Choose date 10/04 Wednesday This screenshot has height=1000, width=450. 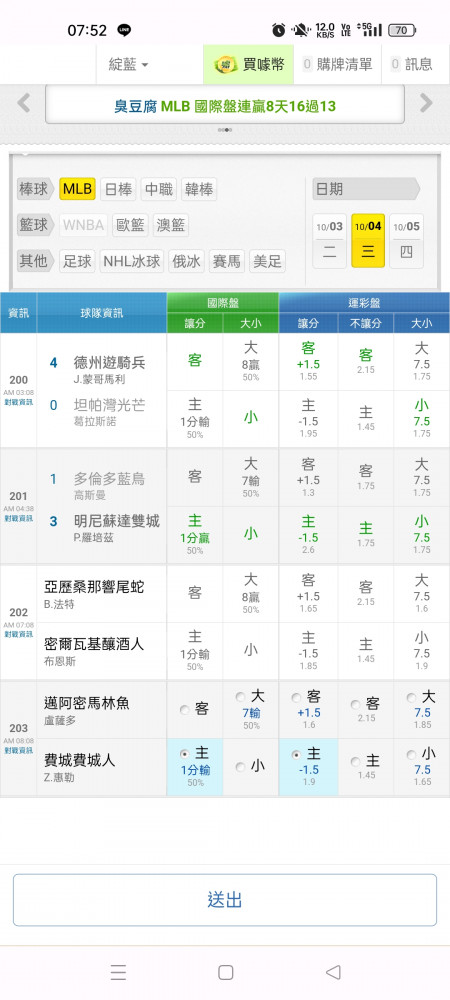click(x=368, y=240)
